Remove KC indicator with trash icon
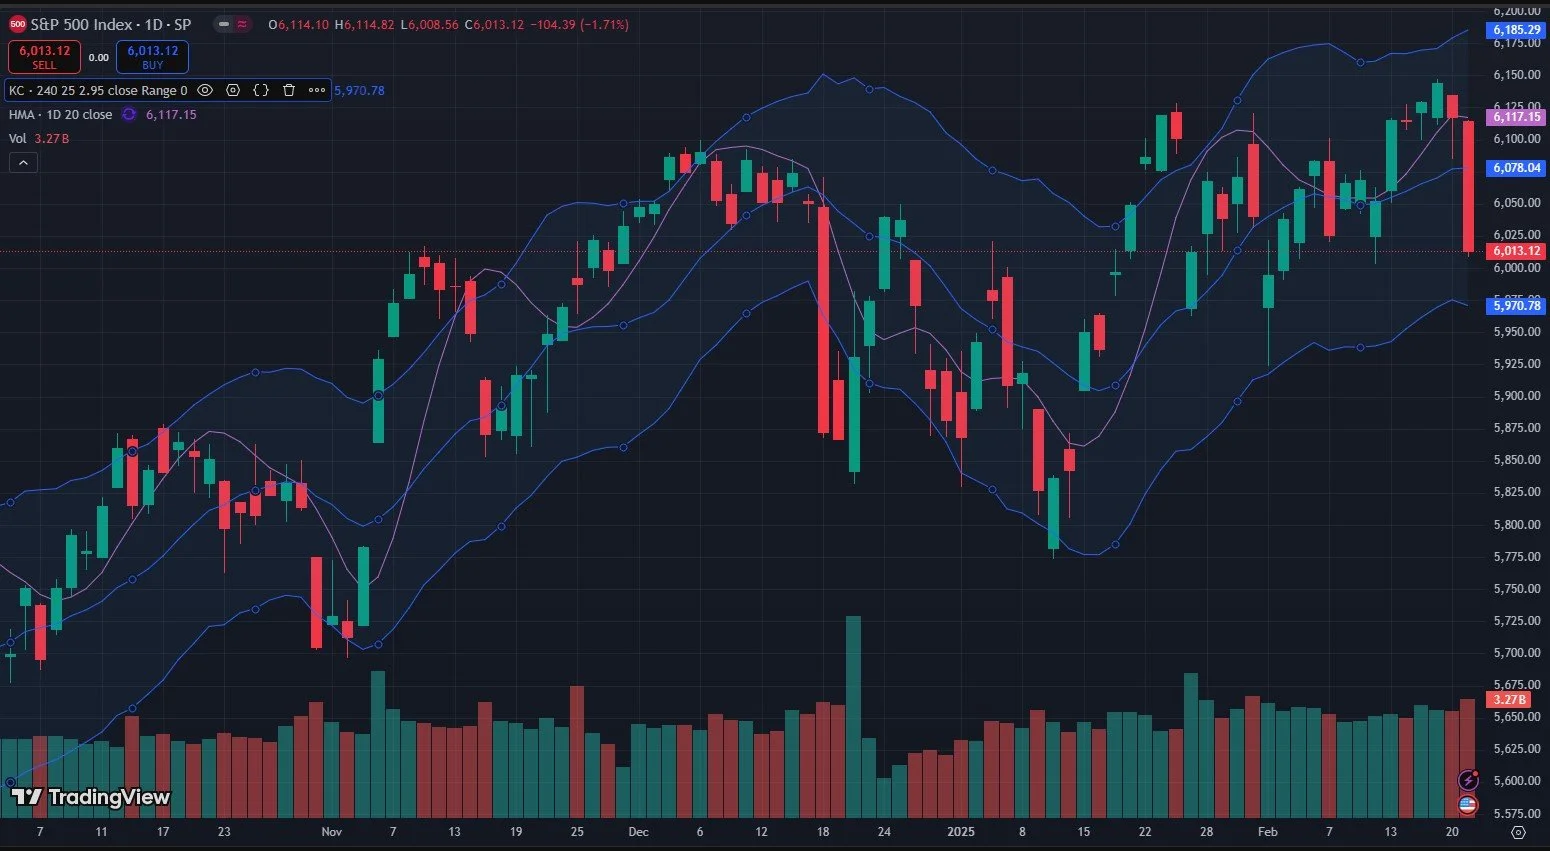 pyautogui.click(x=289, y=90)
